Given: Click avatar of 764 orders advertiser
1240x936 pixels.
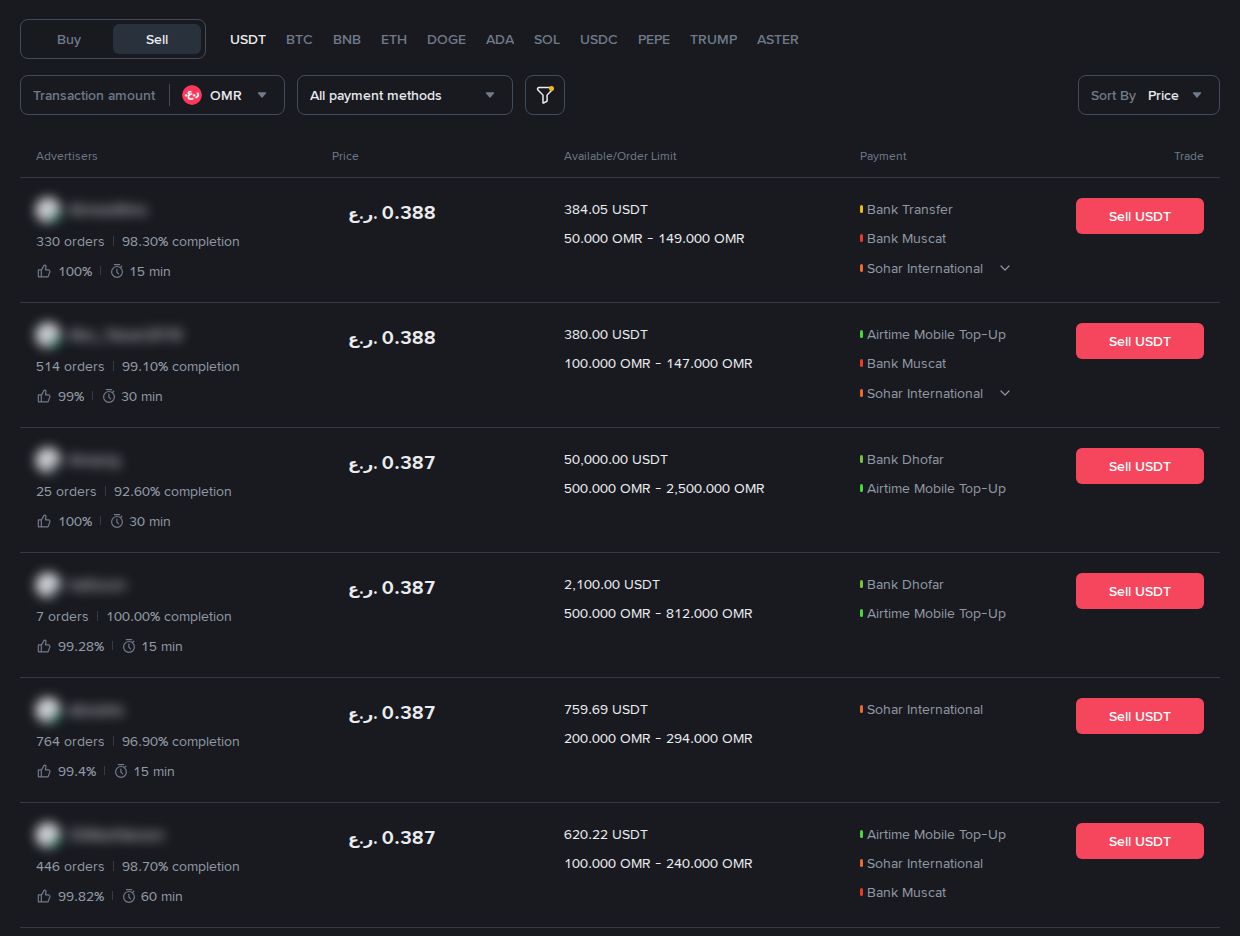Looking at the screenshot, I should 47,710.
